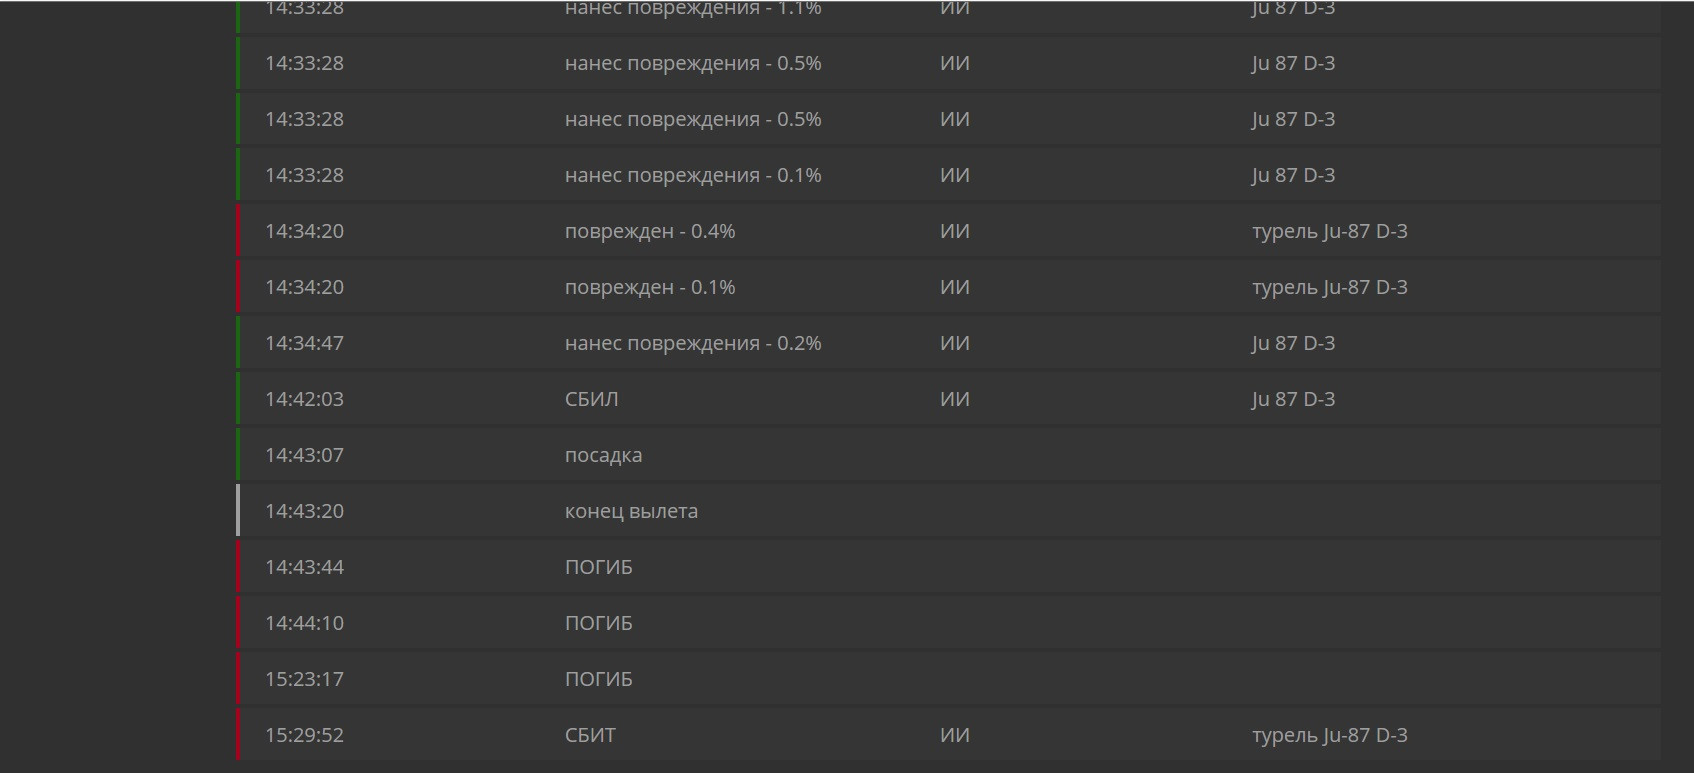1694x773 pixels.
Task: Select the СБИЛ event text
Action: (591, 399)
